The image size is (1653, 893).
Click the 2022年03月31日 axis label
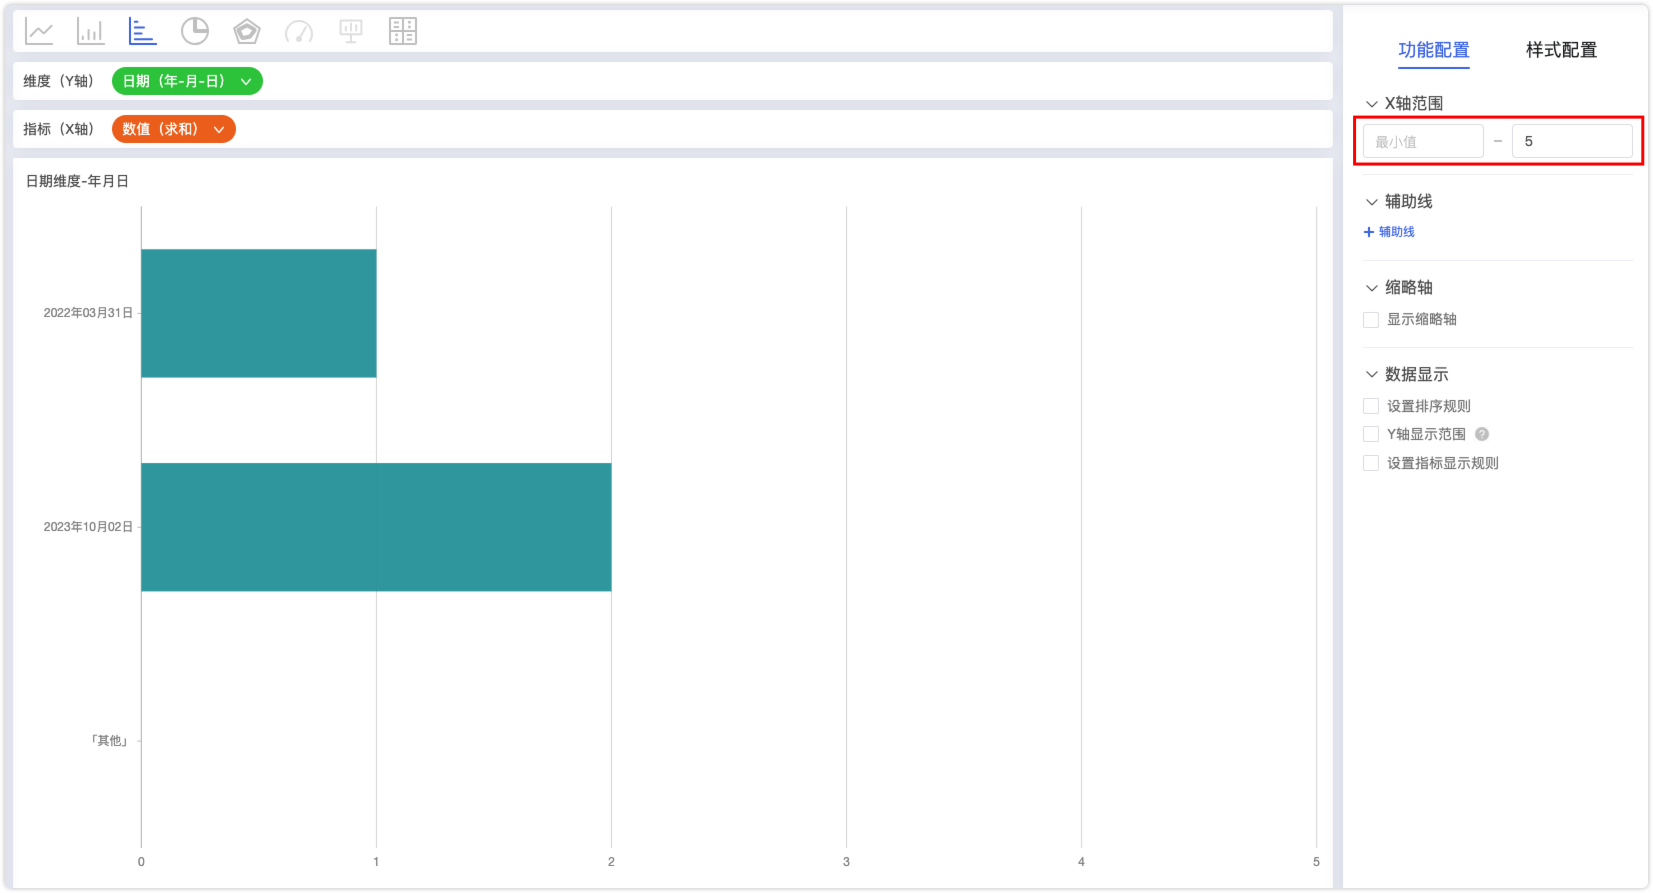88,313
